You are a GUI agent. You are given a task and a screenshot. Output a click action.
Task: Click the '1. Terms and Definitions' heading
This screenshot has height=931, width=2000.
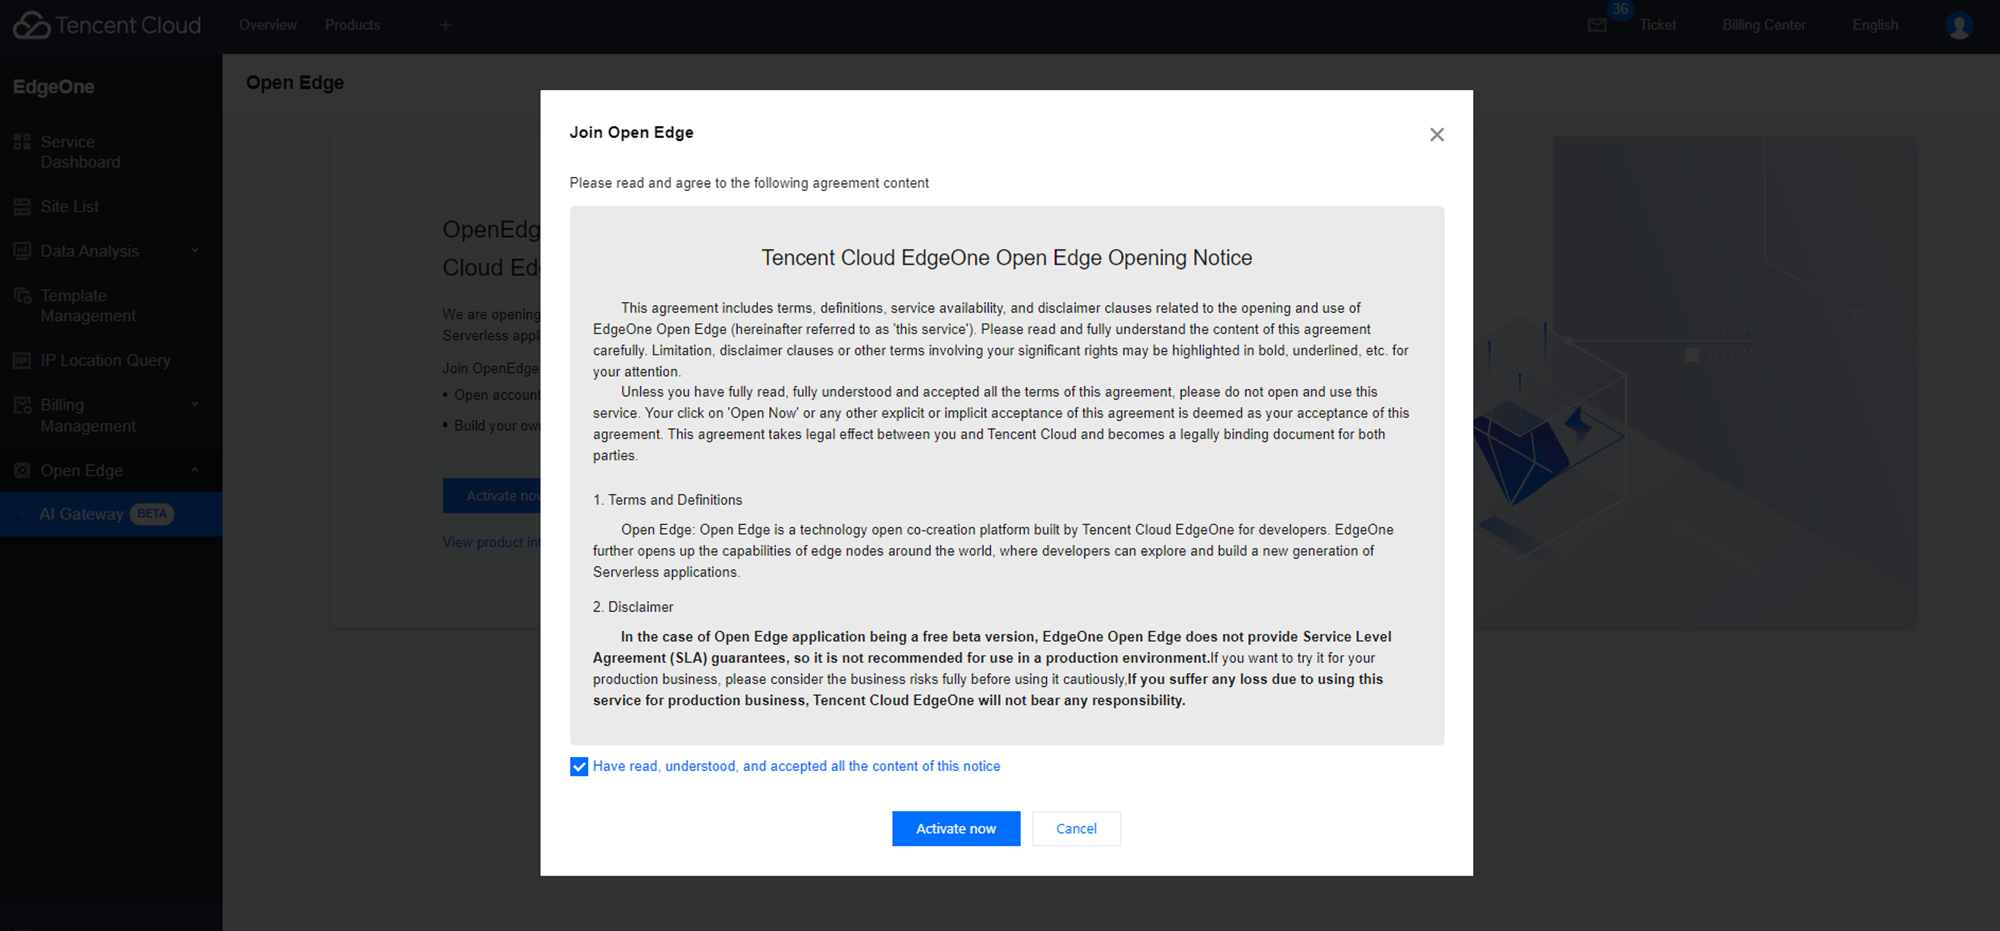coord(667,500)
